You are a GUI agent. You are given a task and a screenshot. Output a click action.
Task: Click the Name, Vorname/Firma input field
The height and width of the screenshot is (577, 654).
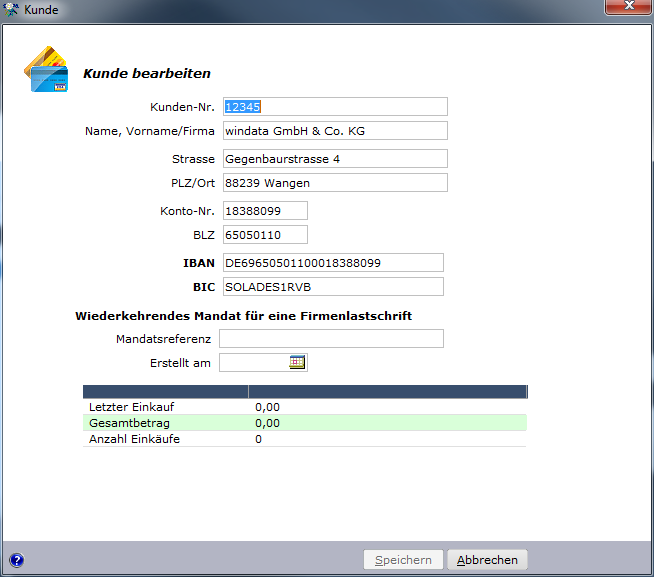point(335,131)
